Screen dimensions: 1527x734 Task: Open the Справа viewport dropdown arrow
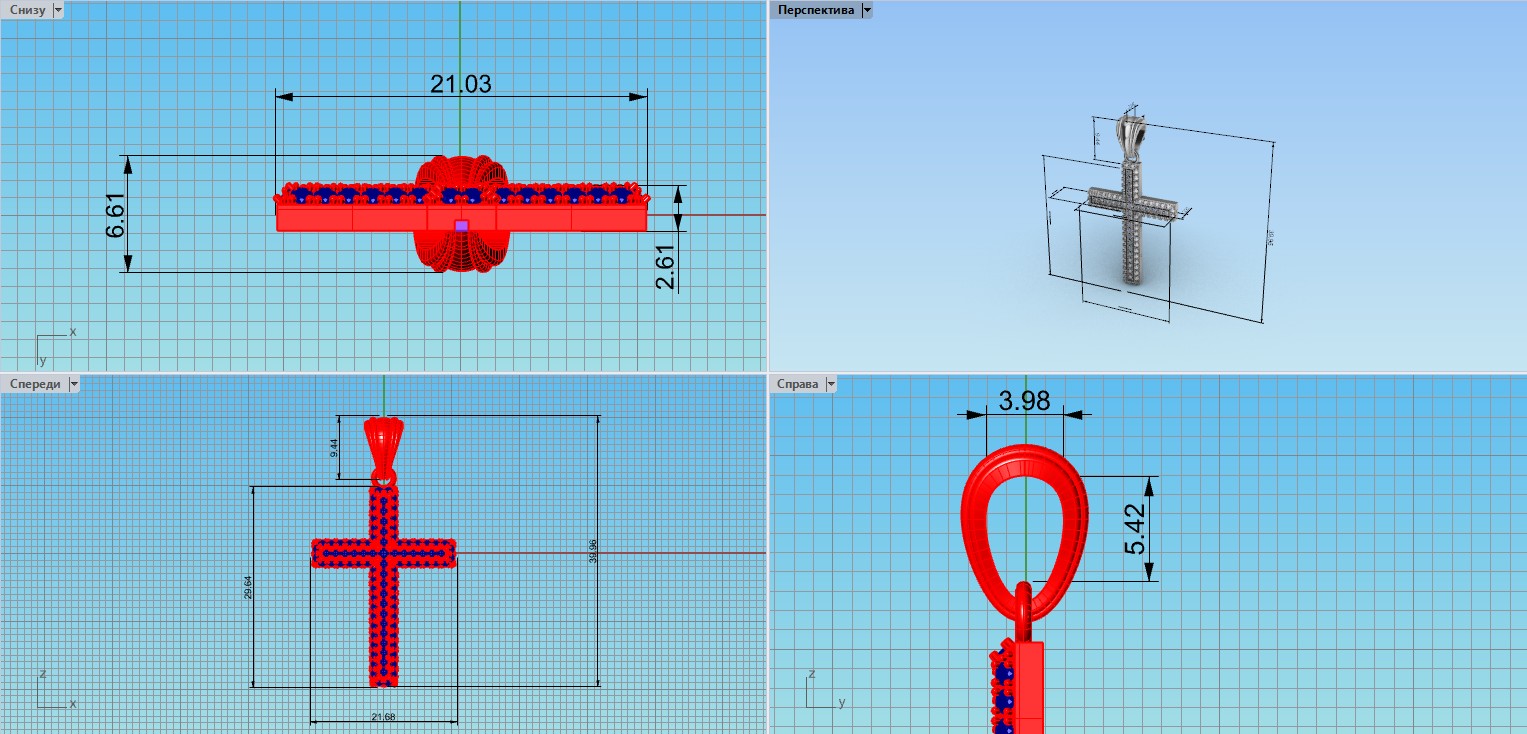click(x=830, y=384)
